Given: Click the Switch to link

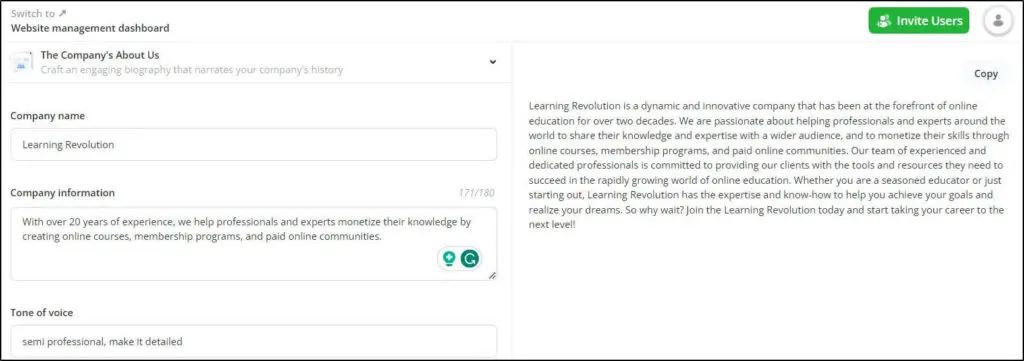Looking at the screenshot, I should click(x=39, y=13).
